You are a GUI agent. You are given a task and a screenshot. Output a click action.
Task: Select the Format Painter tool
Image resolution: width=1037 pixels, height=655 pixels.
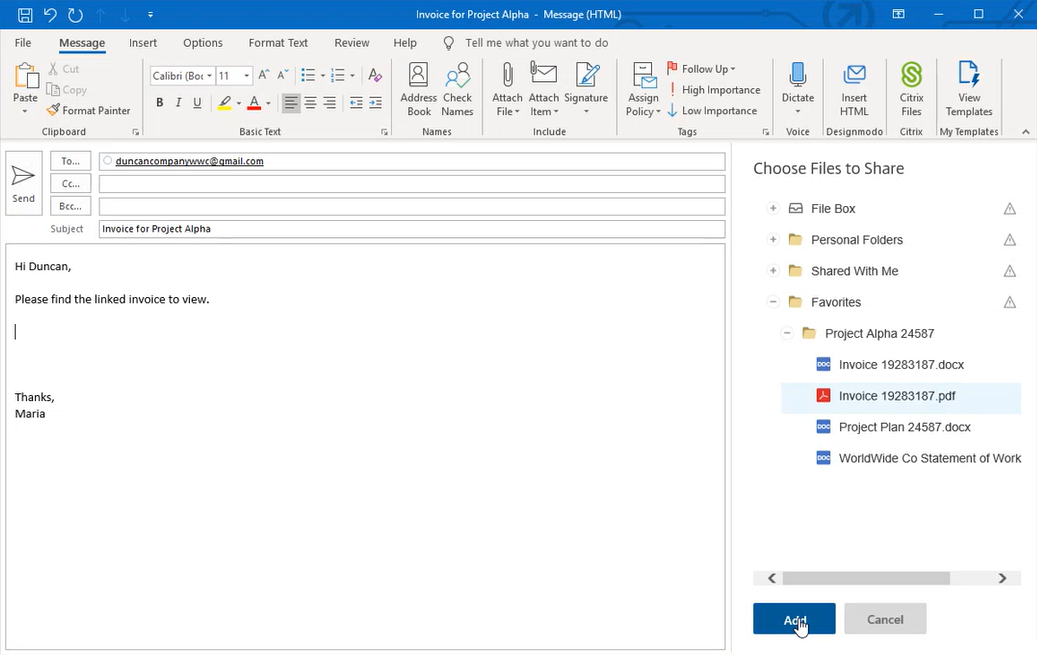[x=88, y=111]
